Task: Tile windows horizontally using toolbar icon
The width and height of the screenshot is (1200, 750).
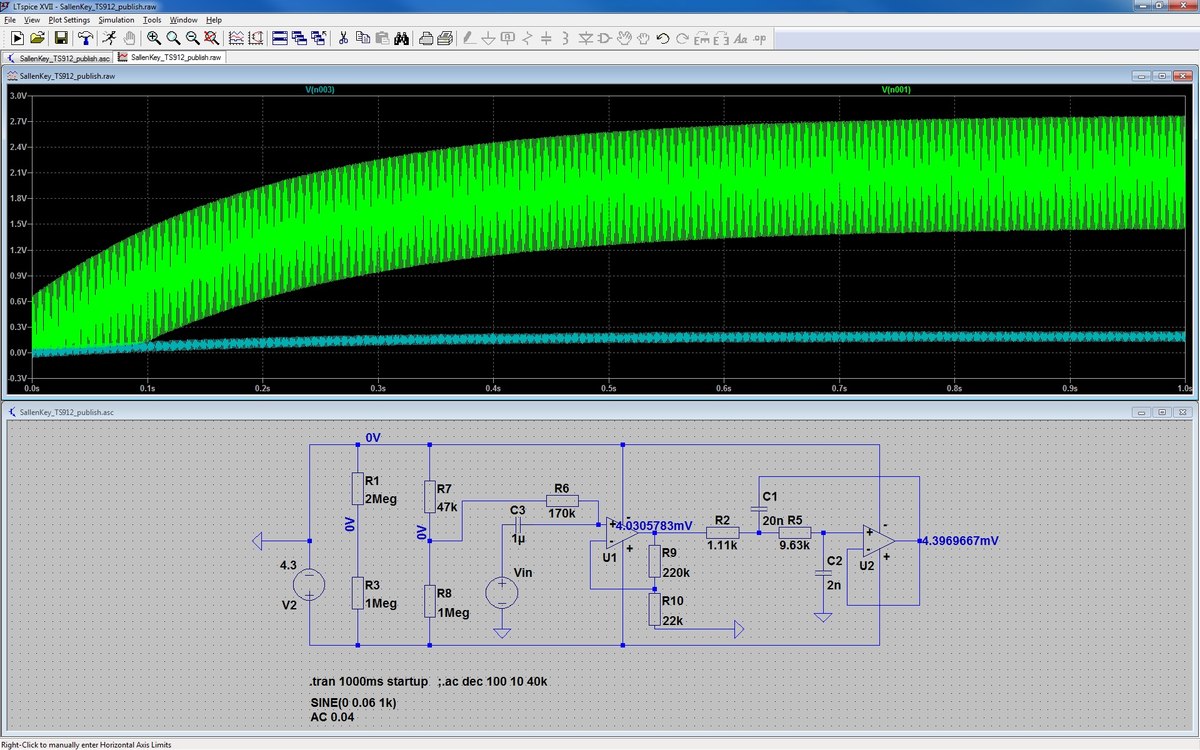Action: click(x=279, y=38)
